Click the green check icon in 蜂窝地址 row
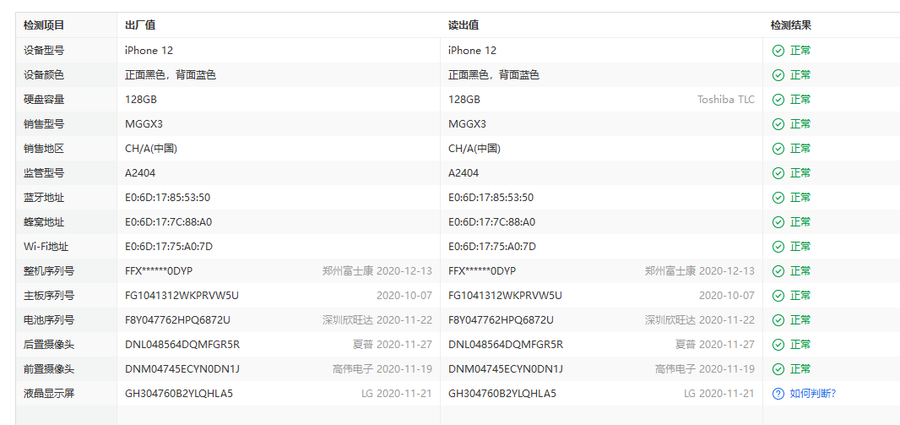The width and height of the screenshot is (900, 425). pos(778,222)
